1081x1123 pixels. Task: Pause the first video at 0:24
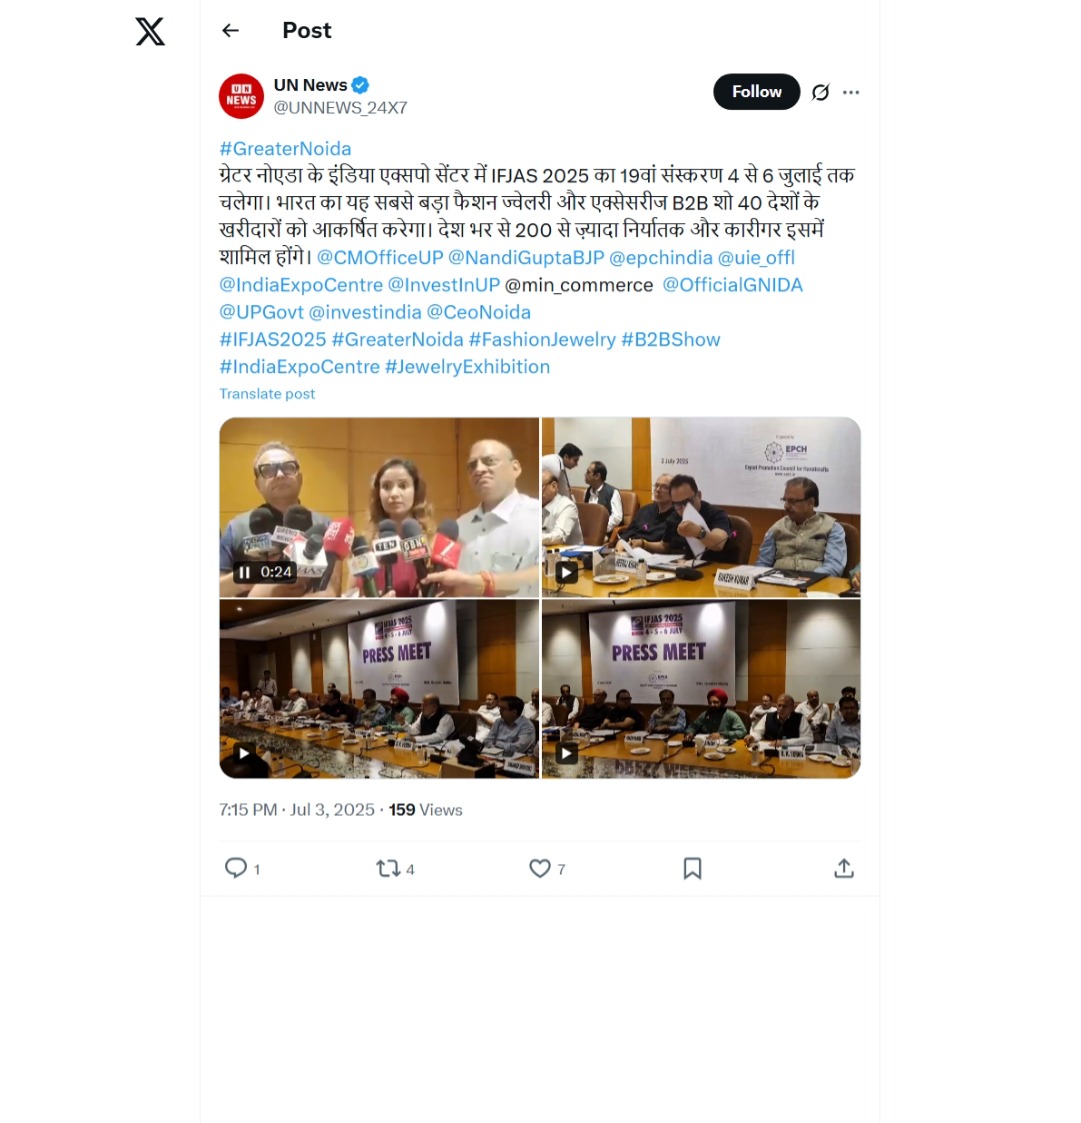tap(244, 572)
